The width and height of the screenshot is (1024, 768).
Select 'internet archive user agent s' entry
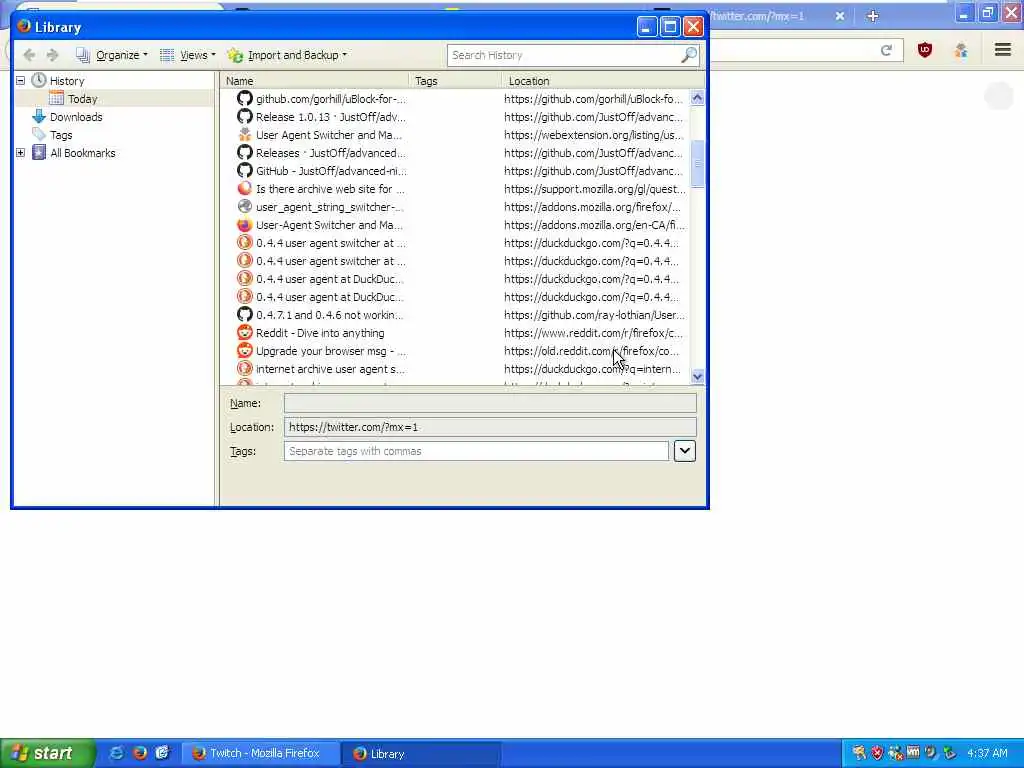tap(455, 369)
